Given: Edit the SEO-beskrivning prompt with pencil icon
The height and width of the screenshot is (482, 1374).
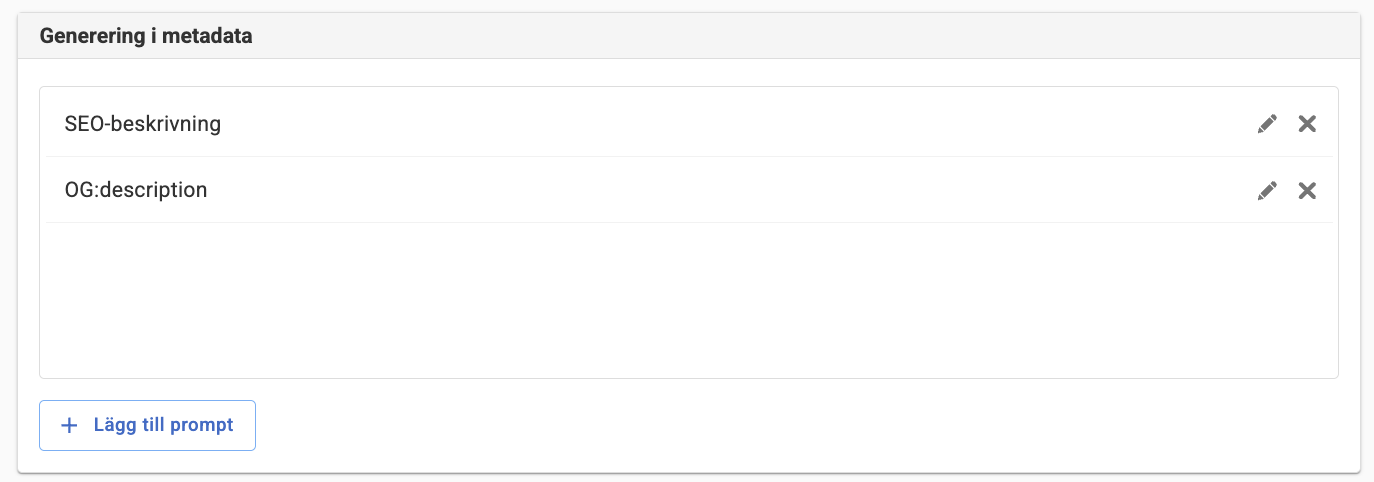Looking at the screenshot, I should coord(1267,124).
